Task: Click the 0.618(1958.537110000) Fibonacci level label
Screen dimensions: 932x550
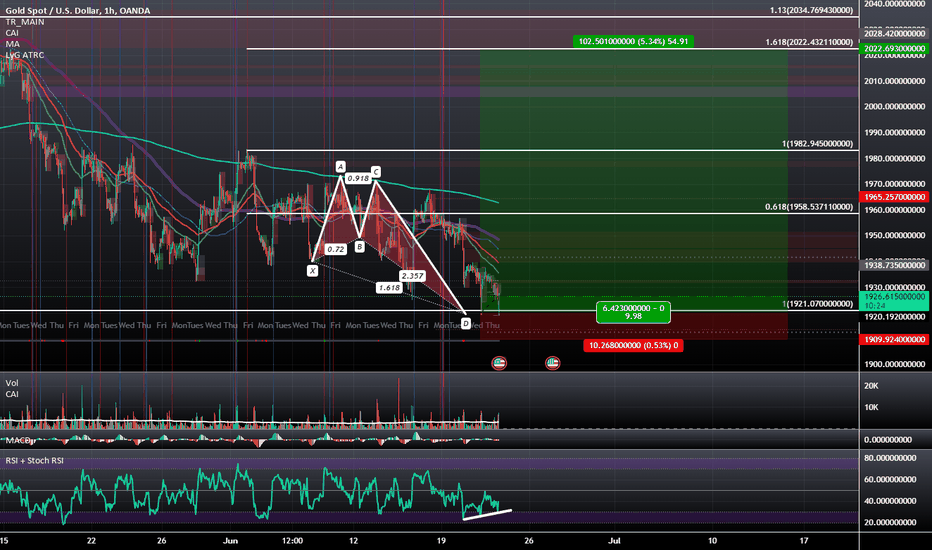Action: pos(809,207)
